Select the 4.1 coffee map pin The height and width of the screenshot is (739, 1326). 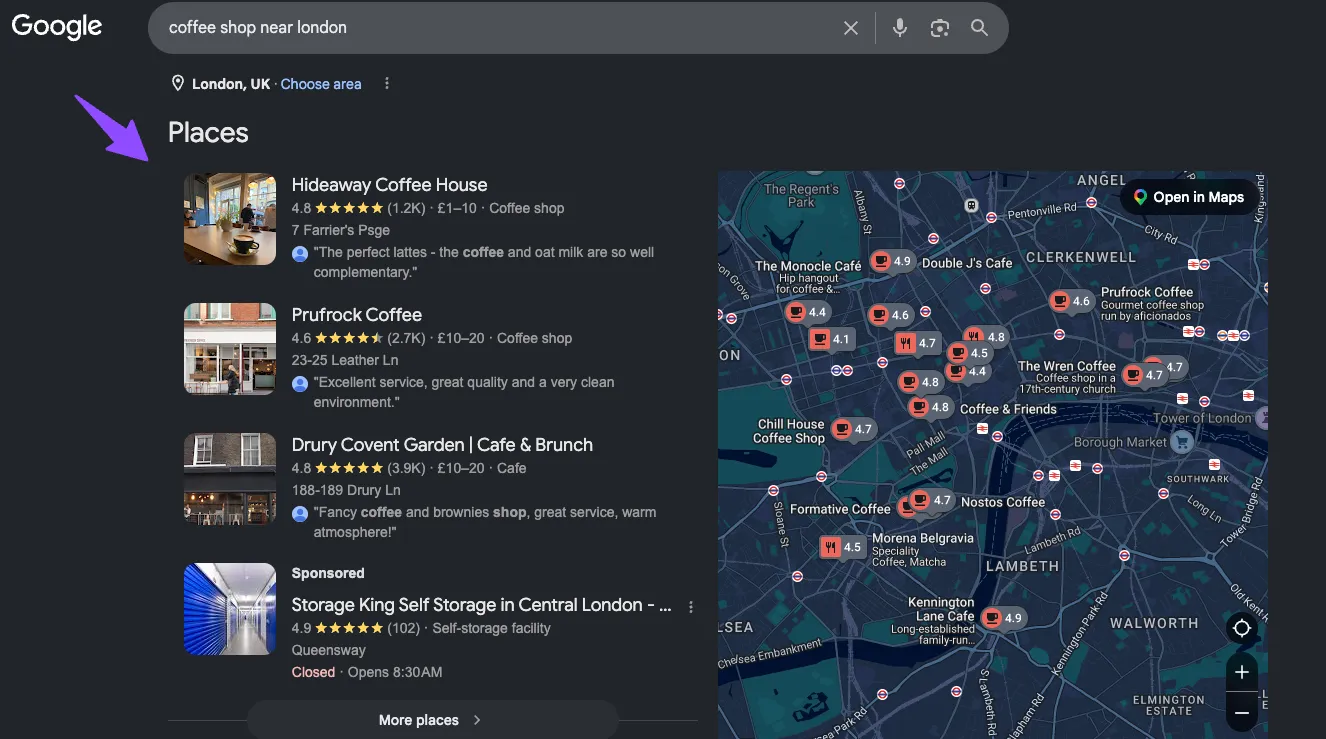830,340
